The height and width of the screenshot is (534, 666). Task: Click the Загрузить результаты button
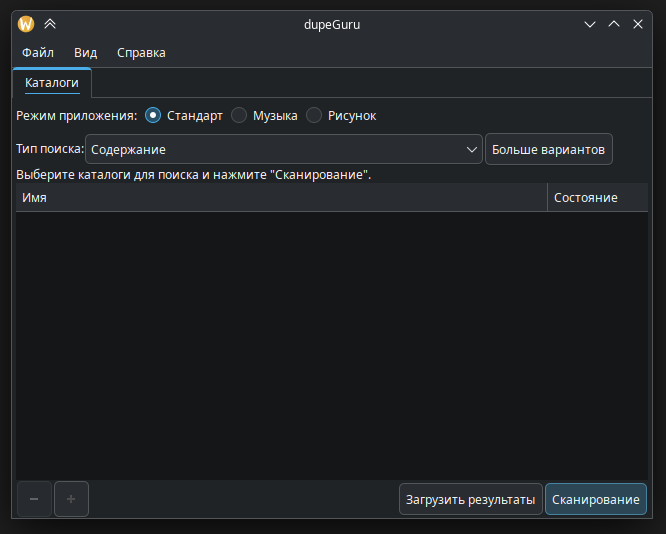(470, 499)
